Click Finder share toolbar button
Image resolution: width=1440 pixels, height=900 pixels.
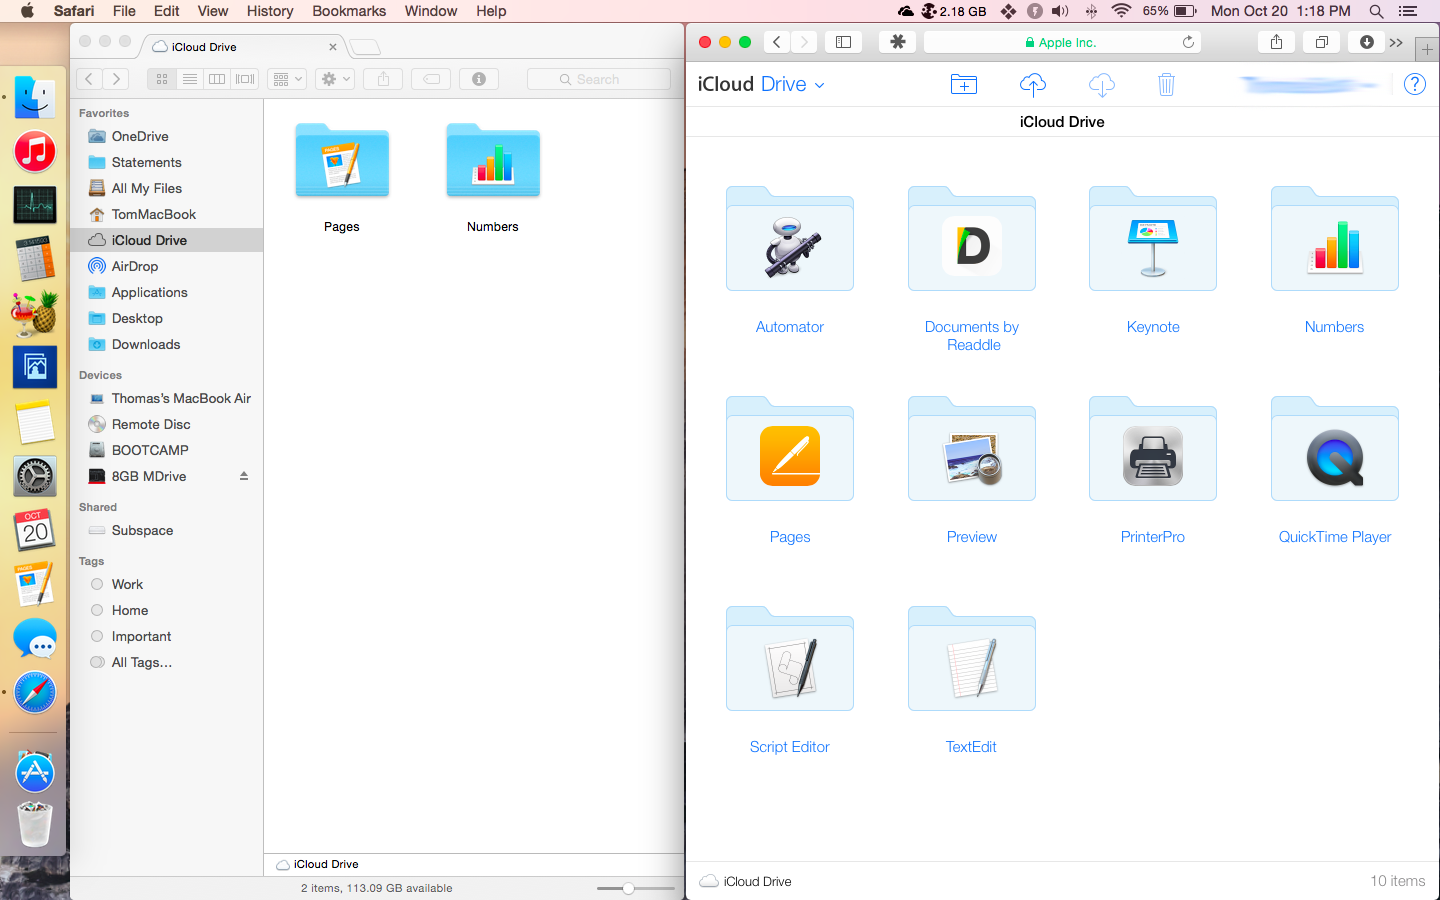tap(383, 79)
